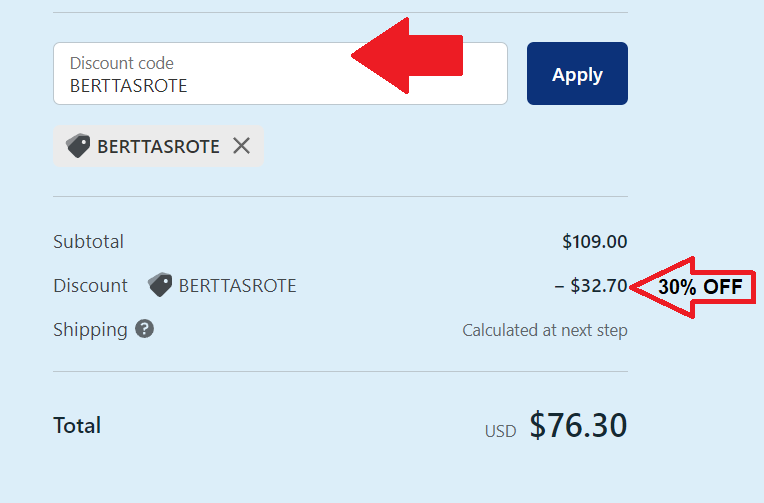Click the tag icon in the BERTTASROTE chip
The height and width of the screenshot is (503, 764).
78,146
